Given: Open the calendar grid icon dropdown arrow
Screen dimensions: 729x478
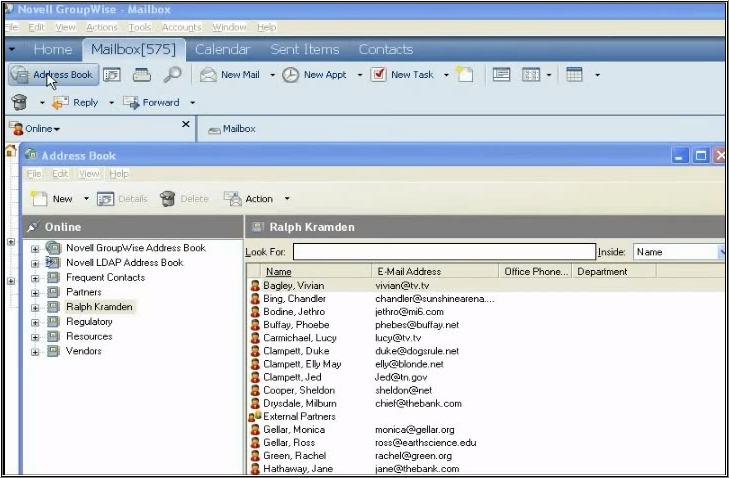Looking at the screenshot, I should [x=597, y=75].
